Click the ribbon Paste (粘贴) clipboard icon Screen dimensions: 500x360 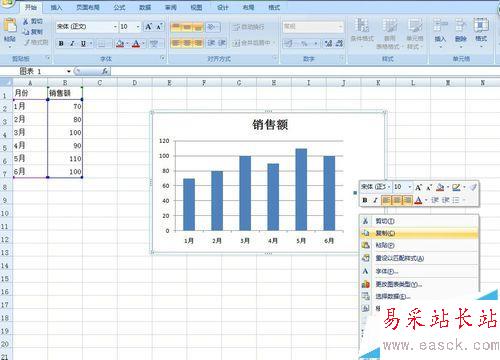point(10,26)
